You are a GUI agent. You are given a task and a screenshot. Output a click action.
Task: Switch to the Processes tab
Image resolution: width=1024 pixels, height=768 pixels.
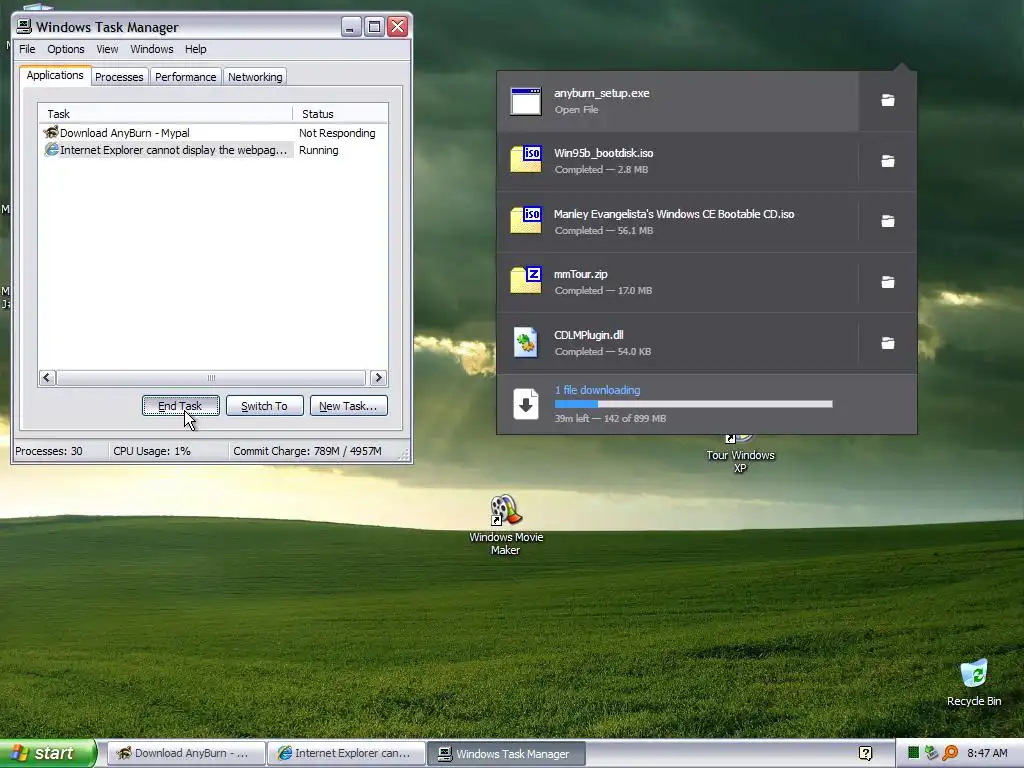pos(120,76)
